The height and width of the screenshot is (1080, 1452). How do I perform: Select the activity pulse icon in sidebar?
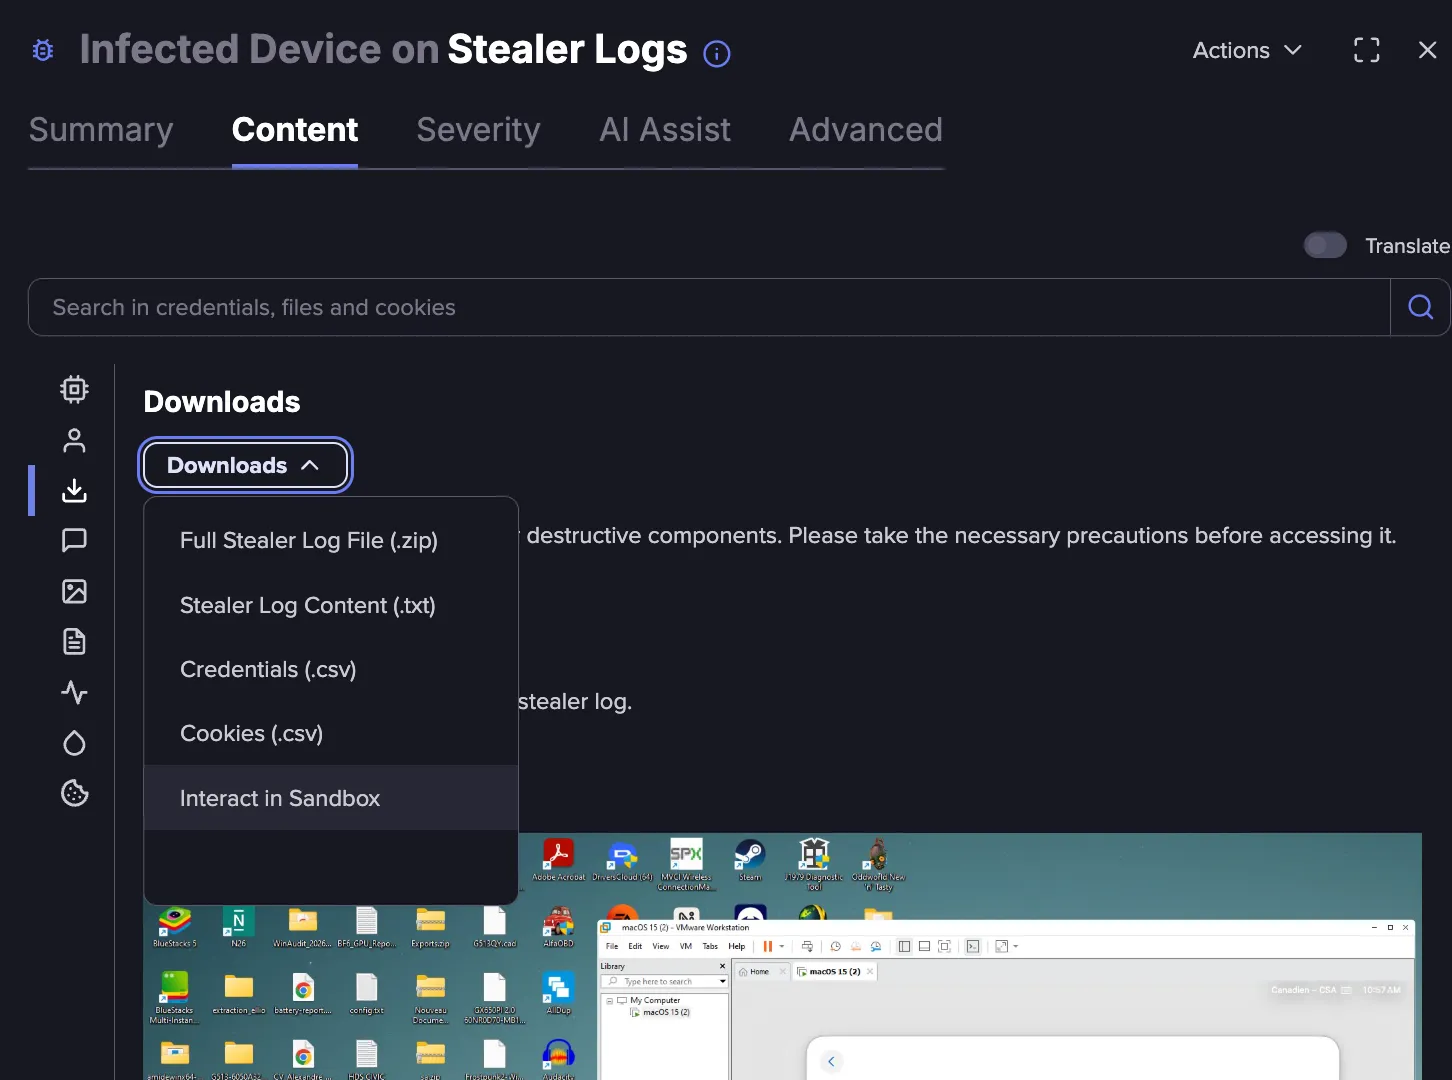click(74, 692)
